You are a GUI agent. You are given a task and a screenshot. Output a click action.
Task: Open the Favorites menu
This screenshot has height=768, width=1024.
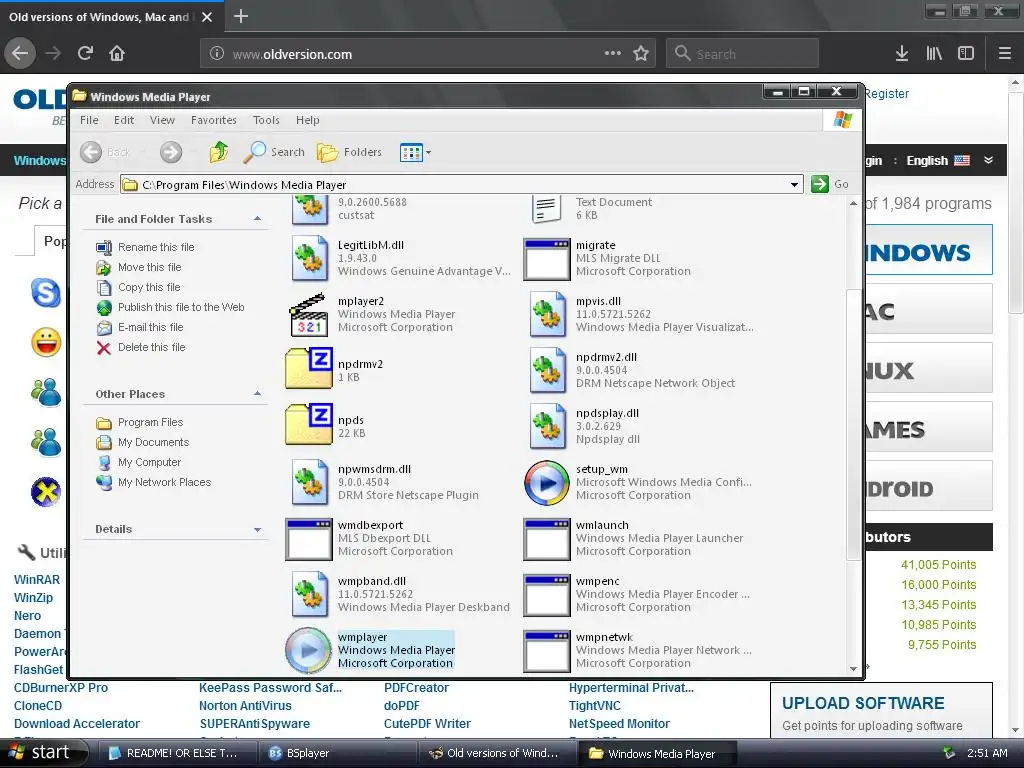coord(214,120)
